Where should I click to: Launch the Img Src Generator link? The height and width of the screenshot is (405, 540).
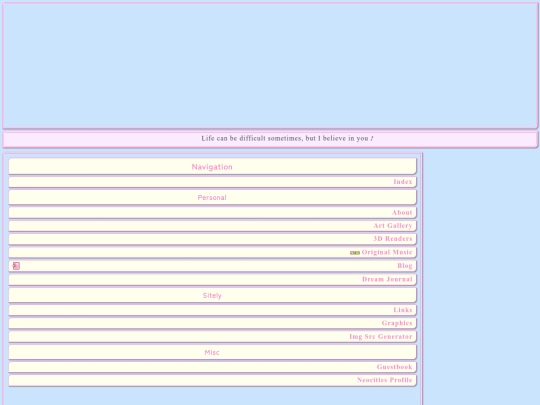coord(381,336)
